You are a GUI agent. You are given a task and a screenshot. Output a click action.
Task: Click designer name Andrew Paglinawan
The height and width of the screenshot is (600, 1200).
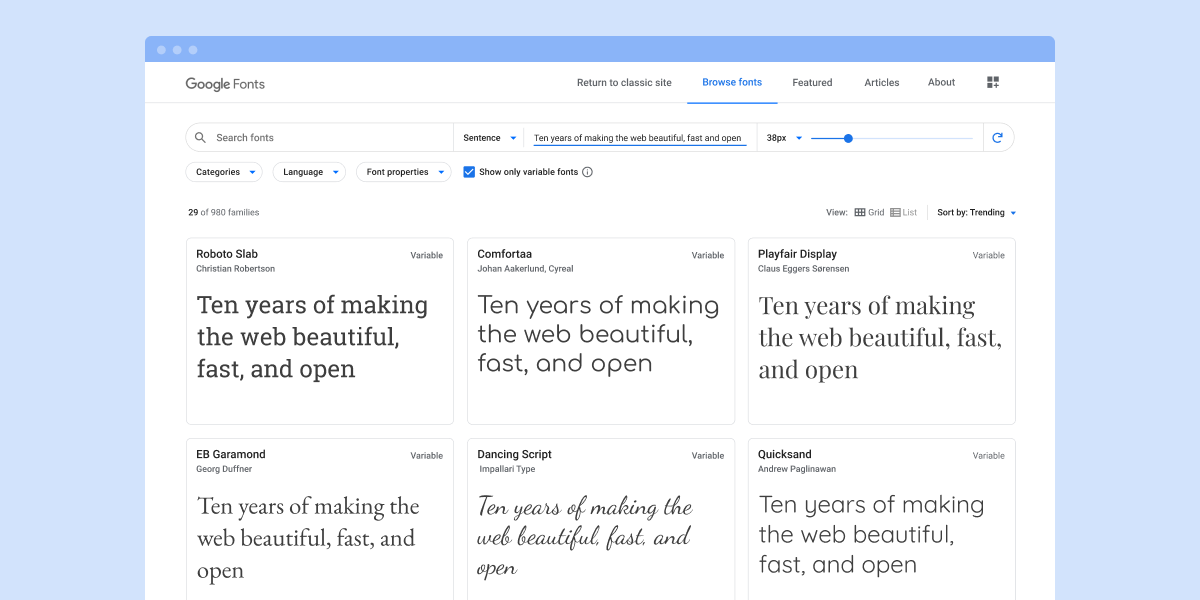pos(797,469)
